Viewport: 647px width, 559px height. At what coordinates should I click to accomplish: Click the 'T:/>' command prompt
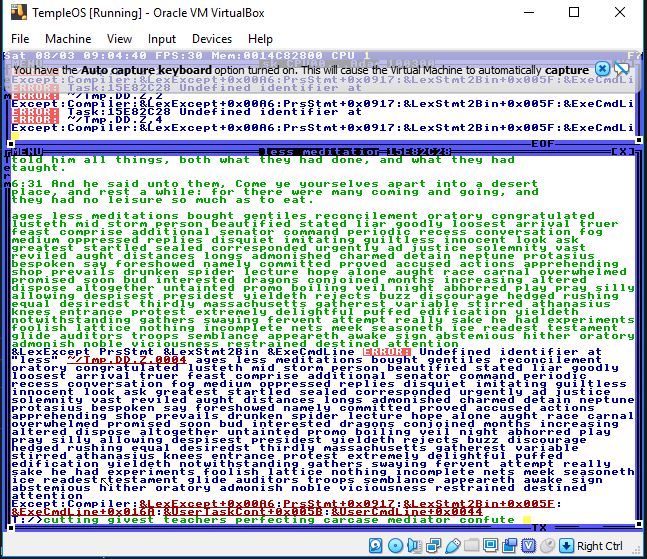(27, 520)
